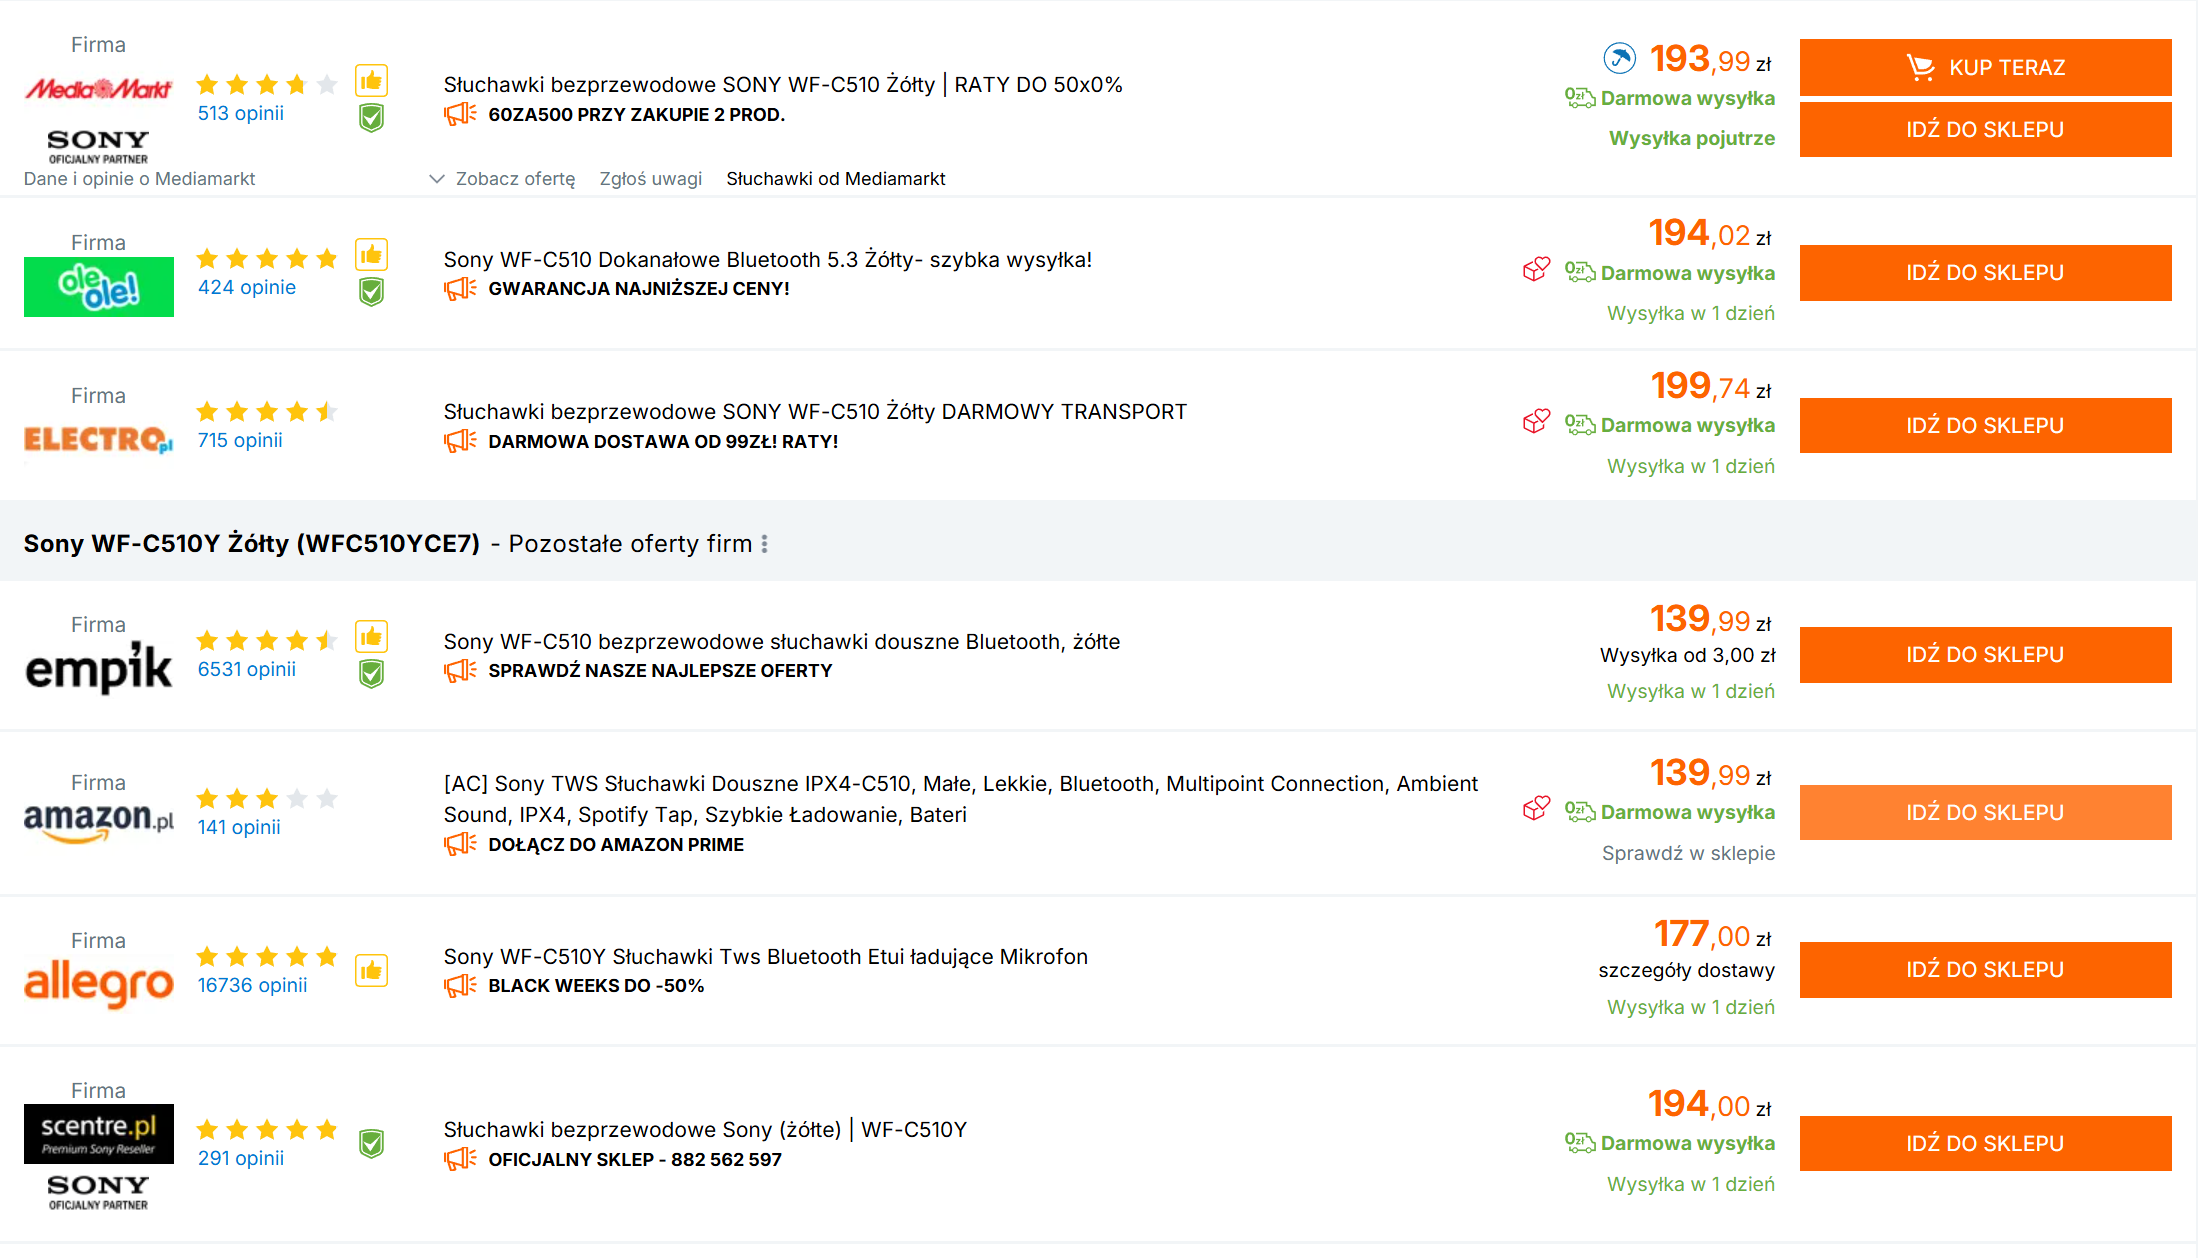Click the scentre.pl offer title
This screenshot has height=1258, width=2198.
[x=705, y=1129]
